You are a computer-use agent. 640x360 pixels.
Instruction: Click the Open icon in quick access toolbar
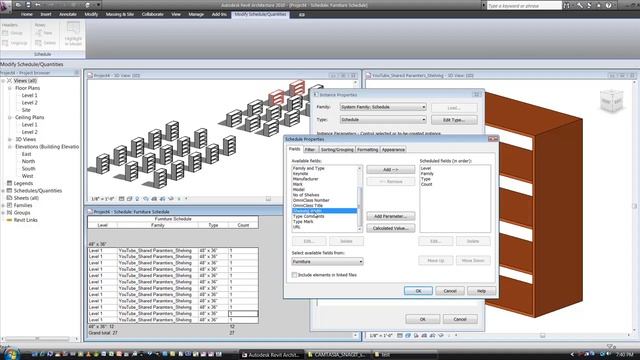point(19,5)
